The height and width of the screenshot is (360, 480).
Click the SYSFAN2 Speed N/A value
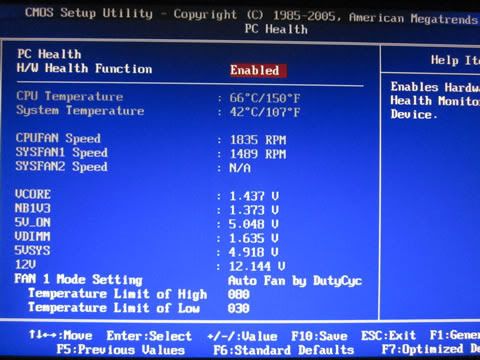(x=240, y=168)
